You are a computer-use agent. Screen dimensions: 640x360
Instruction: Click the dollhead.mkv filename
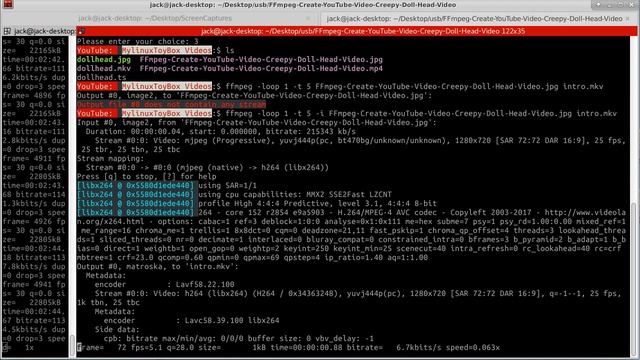click(104, 69)
